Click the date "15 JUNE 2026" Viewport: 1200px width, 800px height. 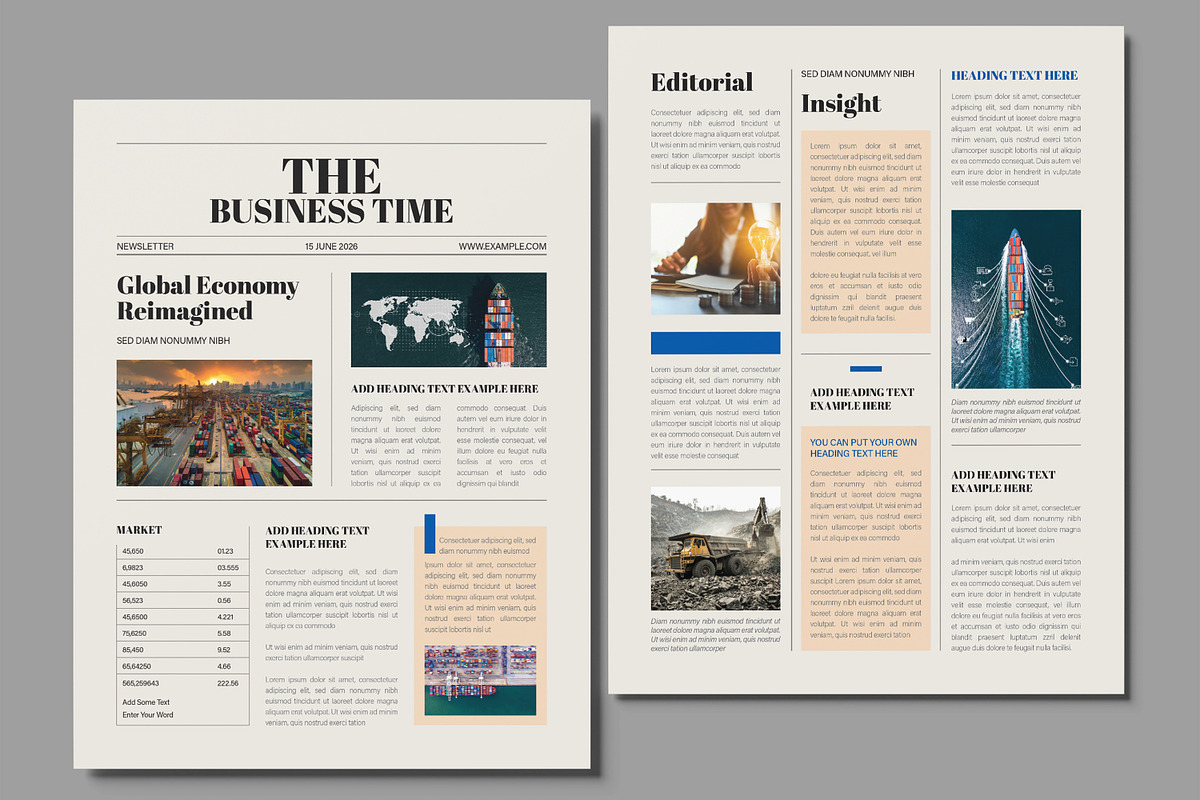pos(331,246)
